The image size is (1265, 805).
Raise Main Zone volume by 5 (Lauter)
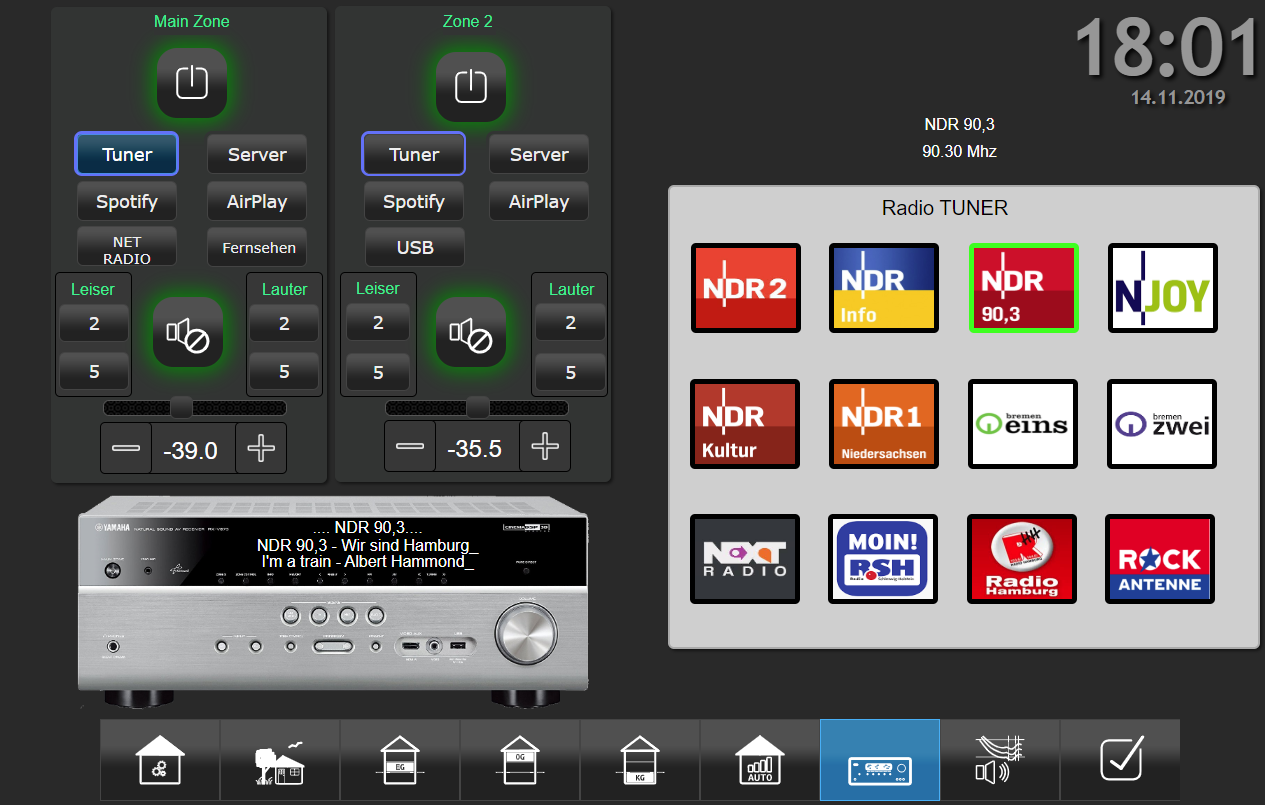click(x=284, y=371)
